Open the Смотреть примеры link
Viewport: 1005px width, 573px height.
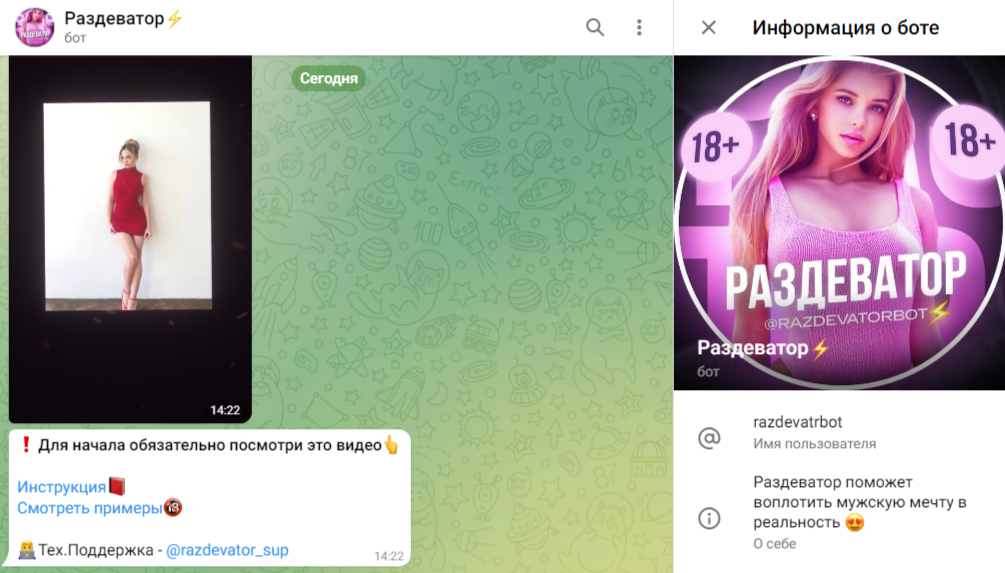coord(90,508)
